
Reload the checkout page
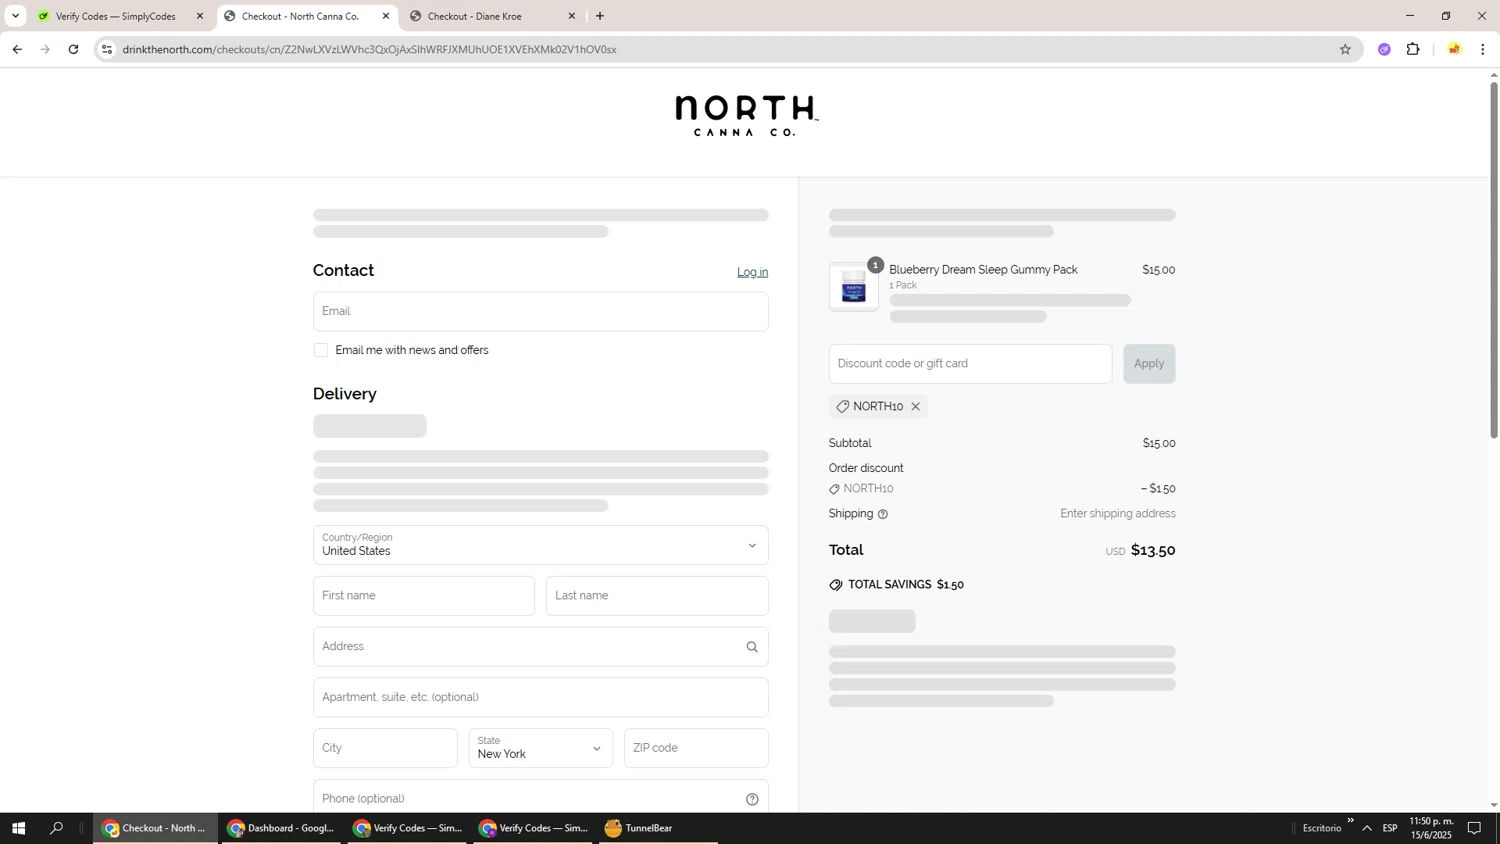[x=73, y=49]
